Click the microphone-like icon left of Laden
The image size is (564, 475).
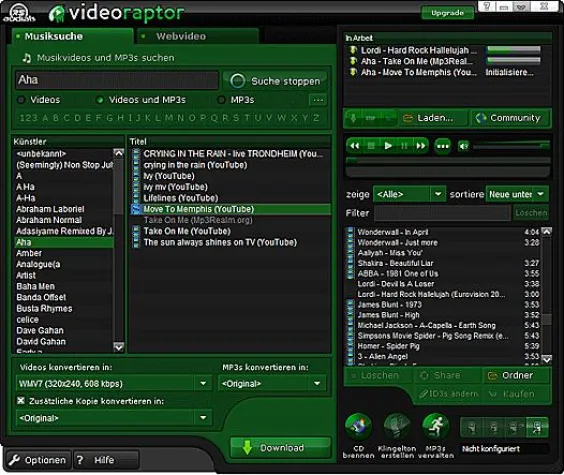coord(353,118)
